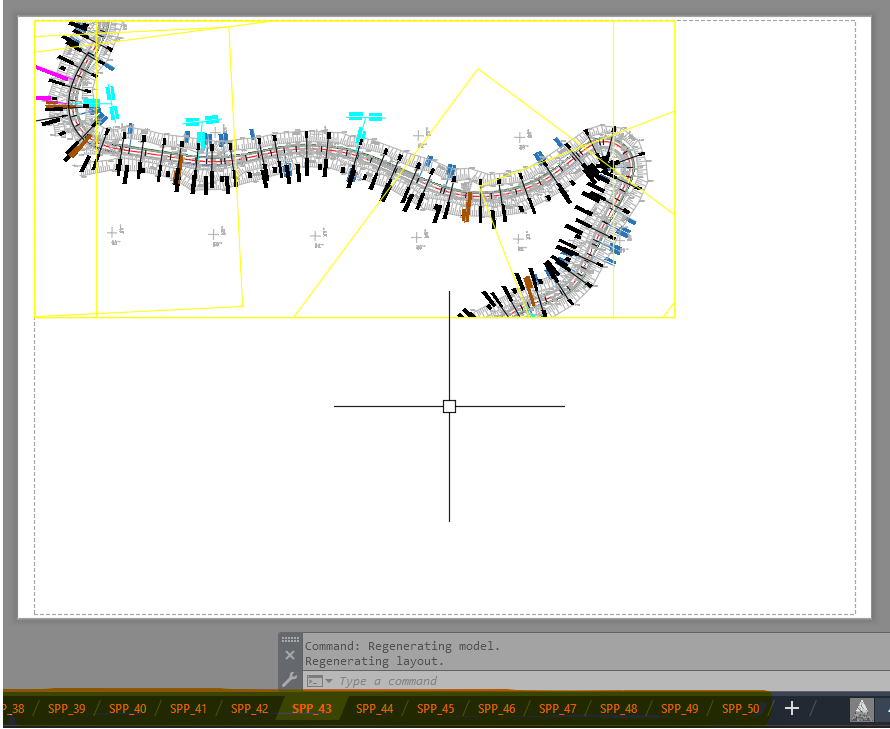Screen dimensions: 890x729
Task: Open command line customize wrench icon
Action: pyautogui.click(x=290, y=680)
